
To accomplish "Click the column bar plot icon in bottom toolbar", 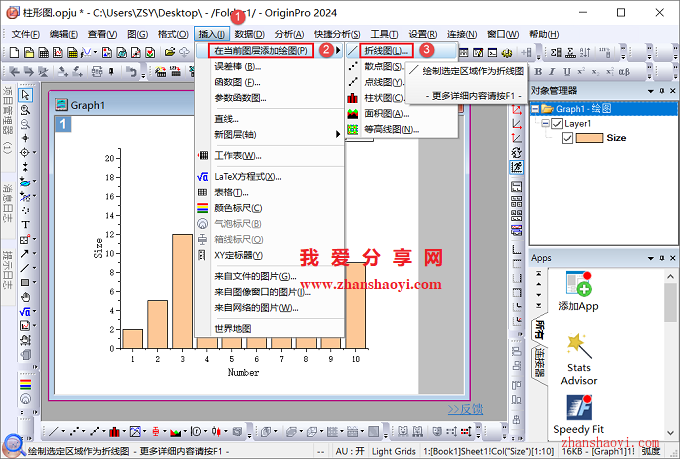I will click(x=114, y=432).
